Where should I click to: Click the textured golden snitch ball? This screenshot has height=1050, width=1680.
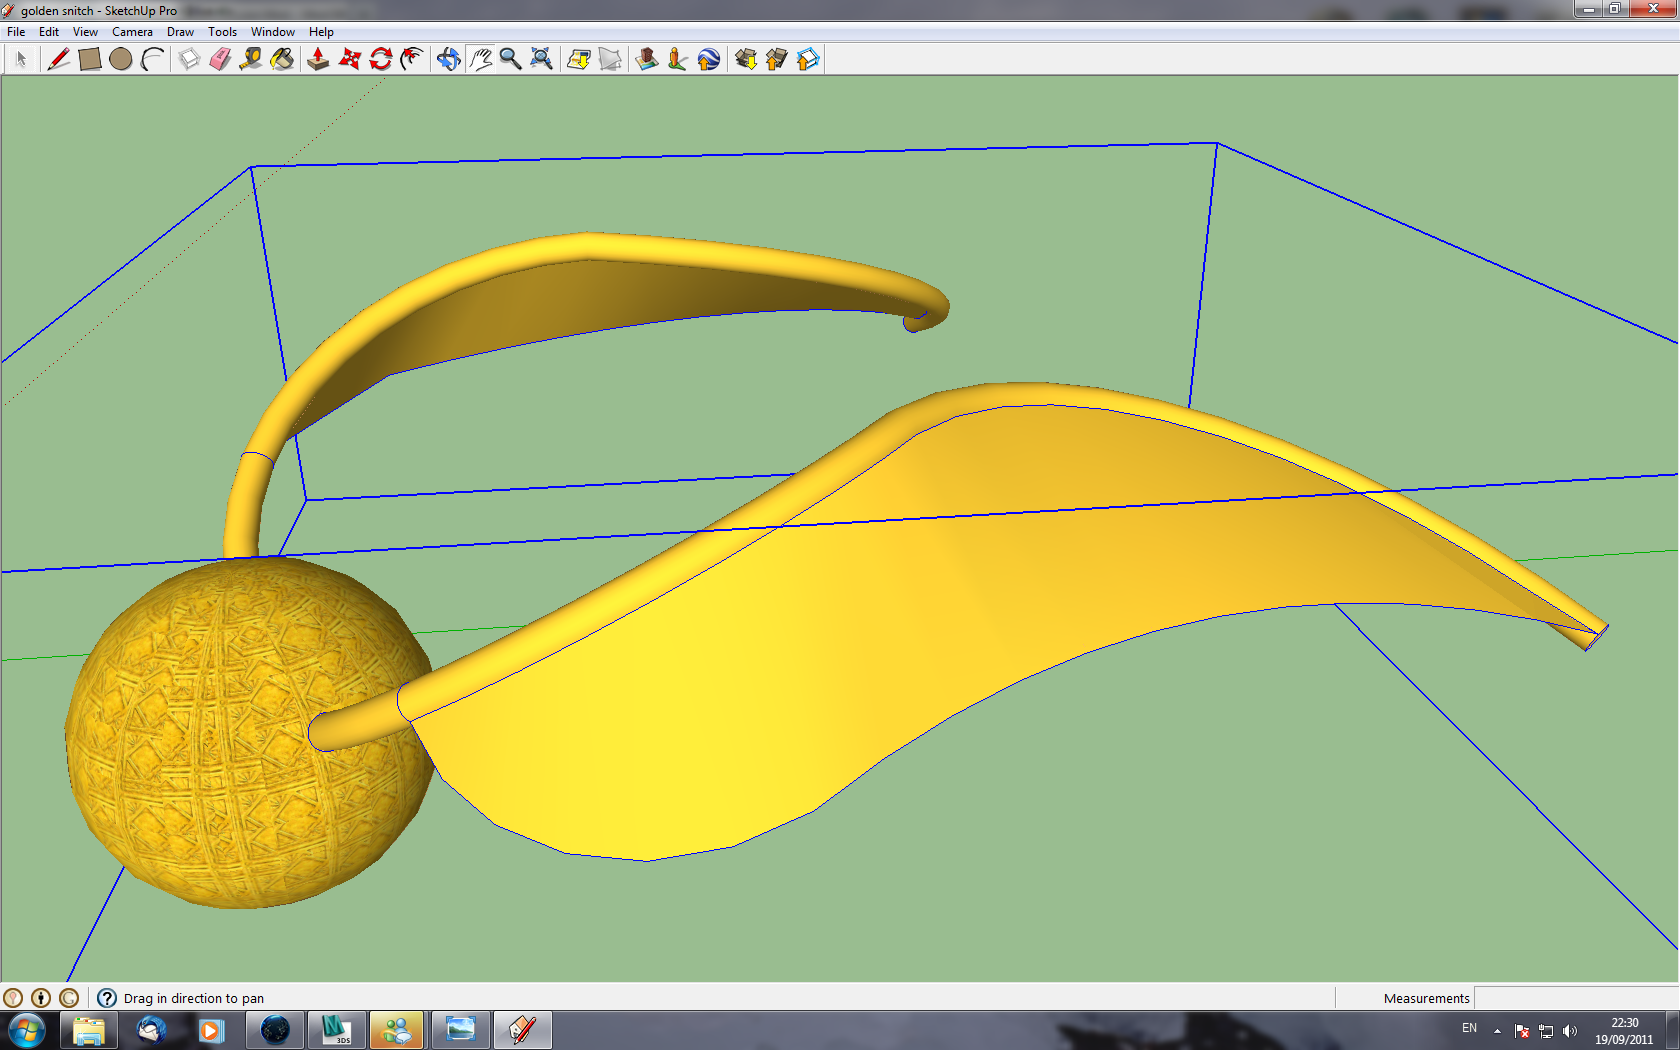(x=250, y=733)
